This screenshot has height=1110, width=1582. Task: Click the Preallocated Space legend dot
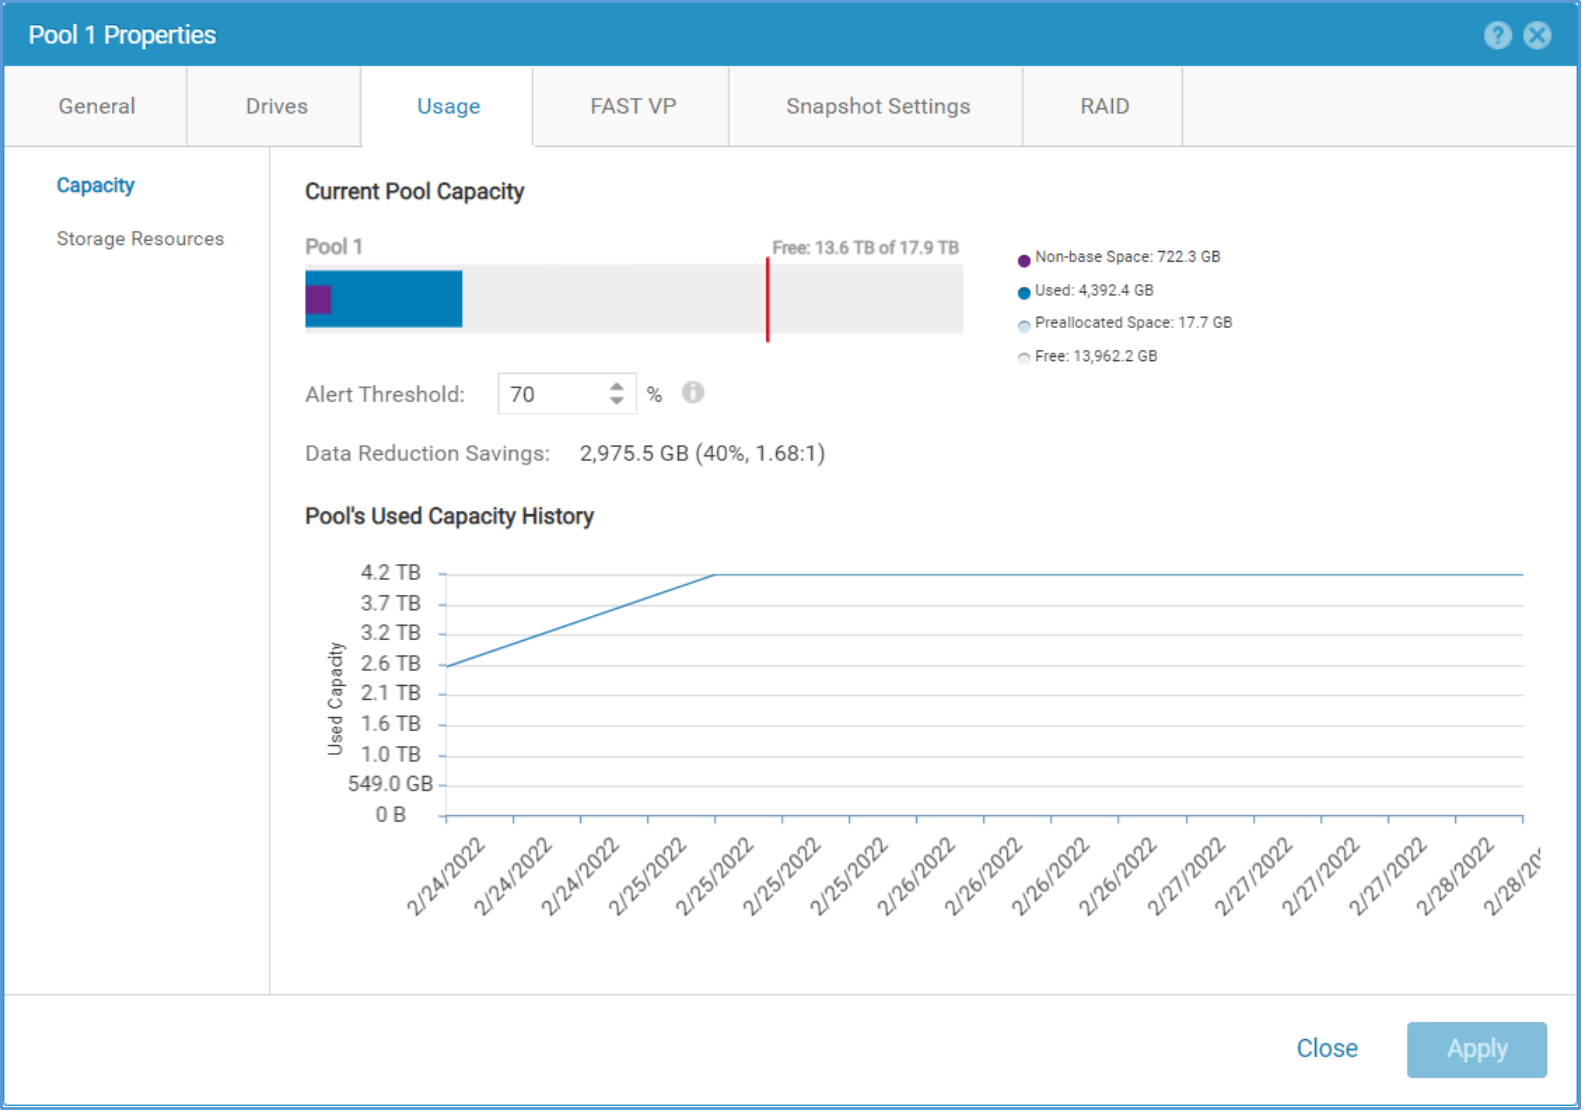click(x=1023, y=326)
